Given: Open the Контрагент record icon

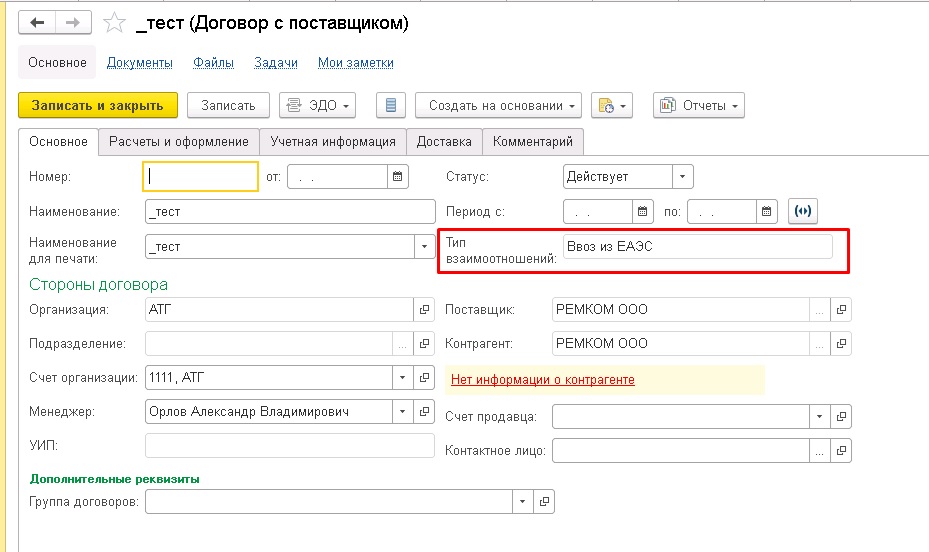Looking at the screenshot, I should 841,344.
